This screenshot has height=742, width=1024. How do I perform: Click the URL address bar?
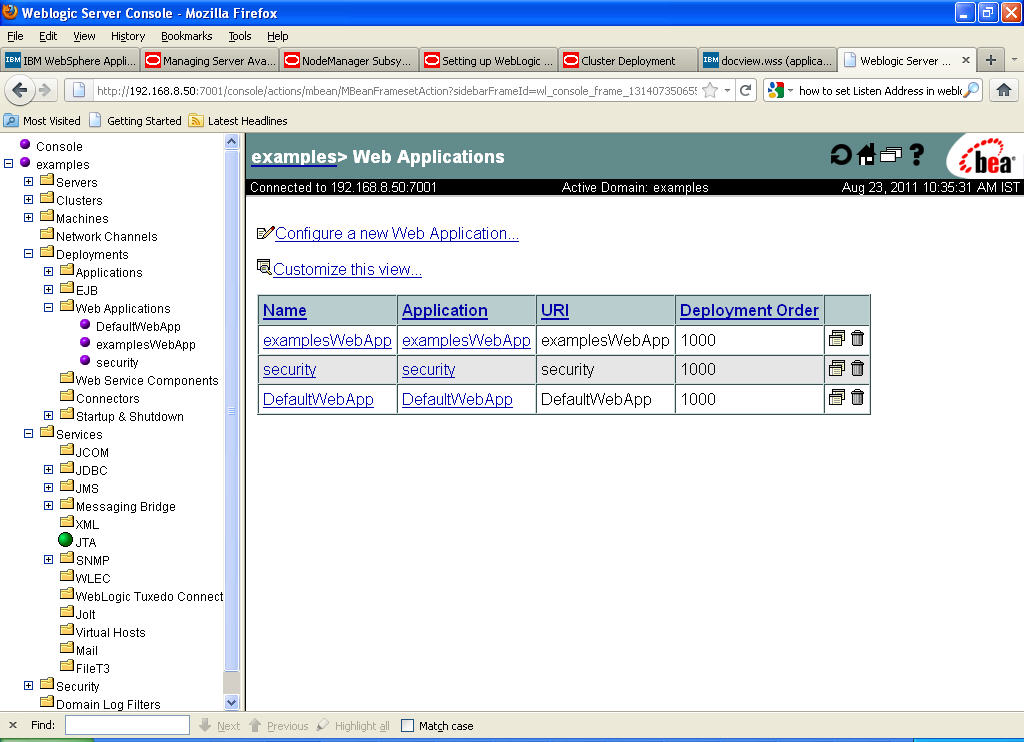point(396,91)
